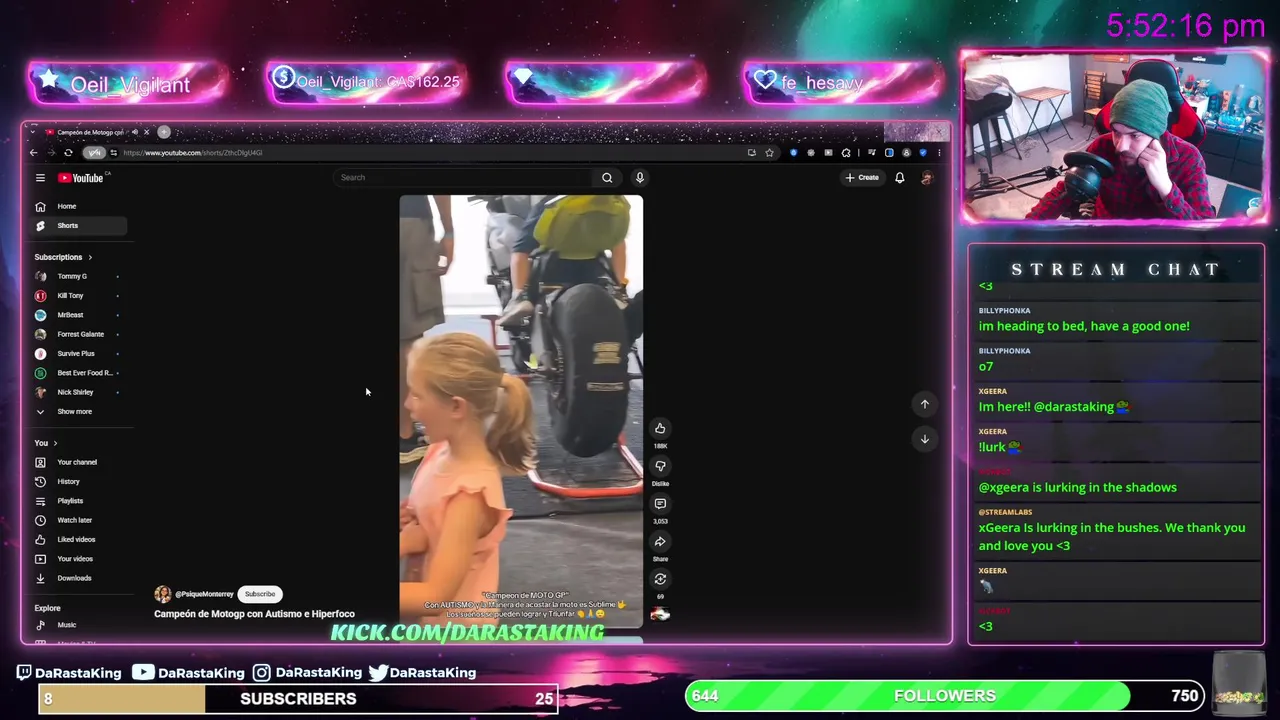
Task: Remix the short with remix icon
Action: click(x=660, y=579)
